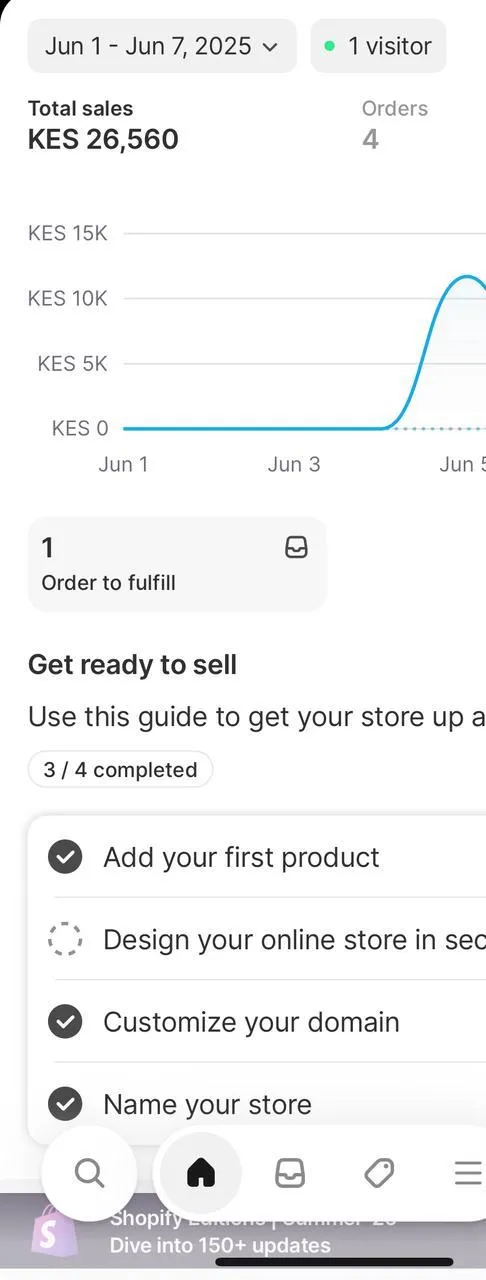Open the search icon in bottom bar

point(89,1172)
